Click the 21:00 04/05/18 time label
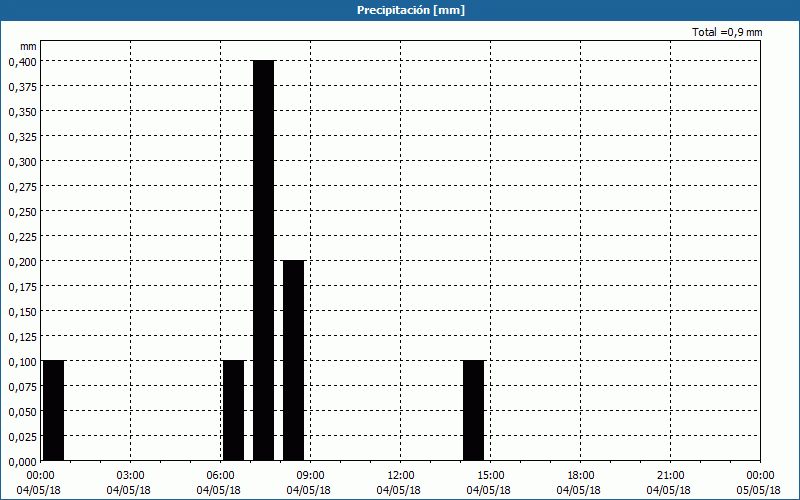This screenshot has height=500, width=800. click(x=668, y=483)
